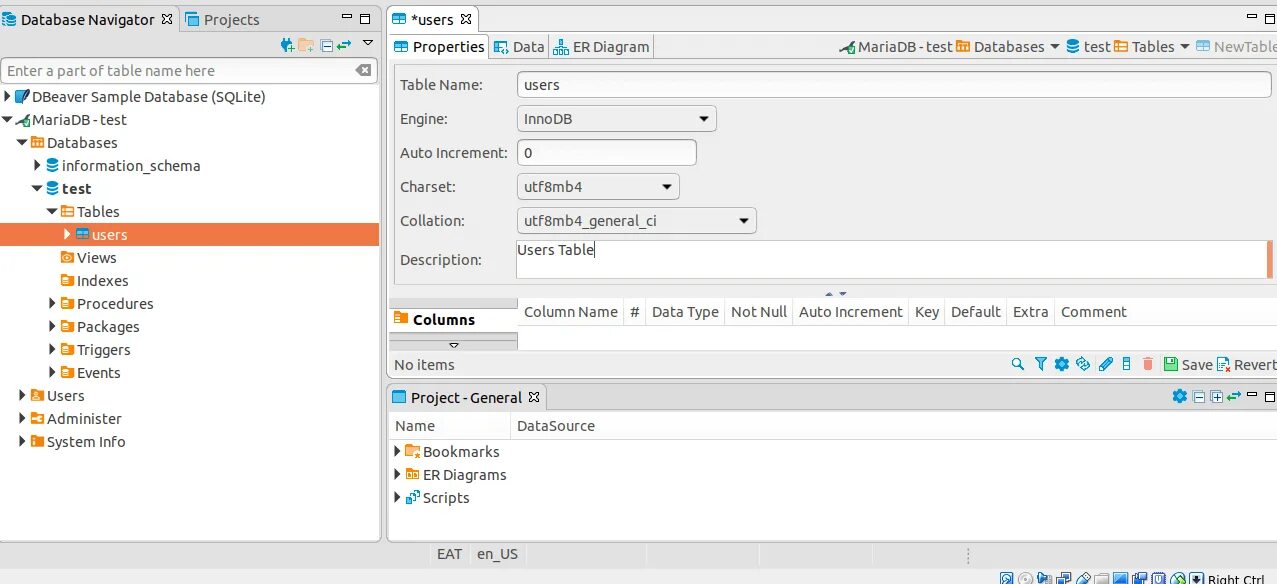Expand the Procedures tree node

point(53,303)
